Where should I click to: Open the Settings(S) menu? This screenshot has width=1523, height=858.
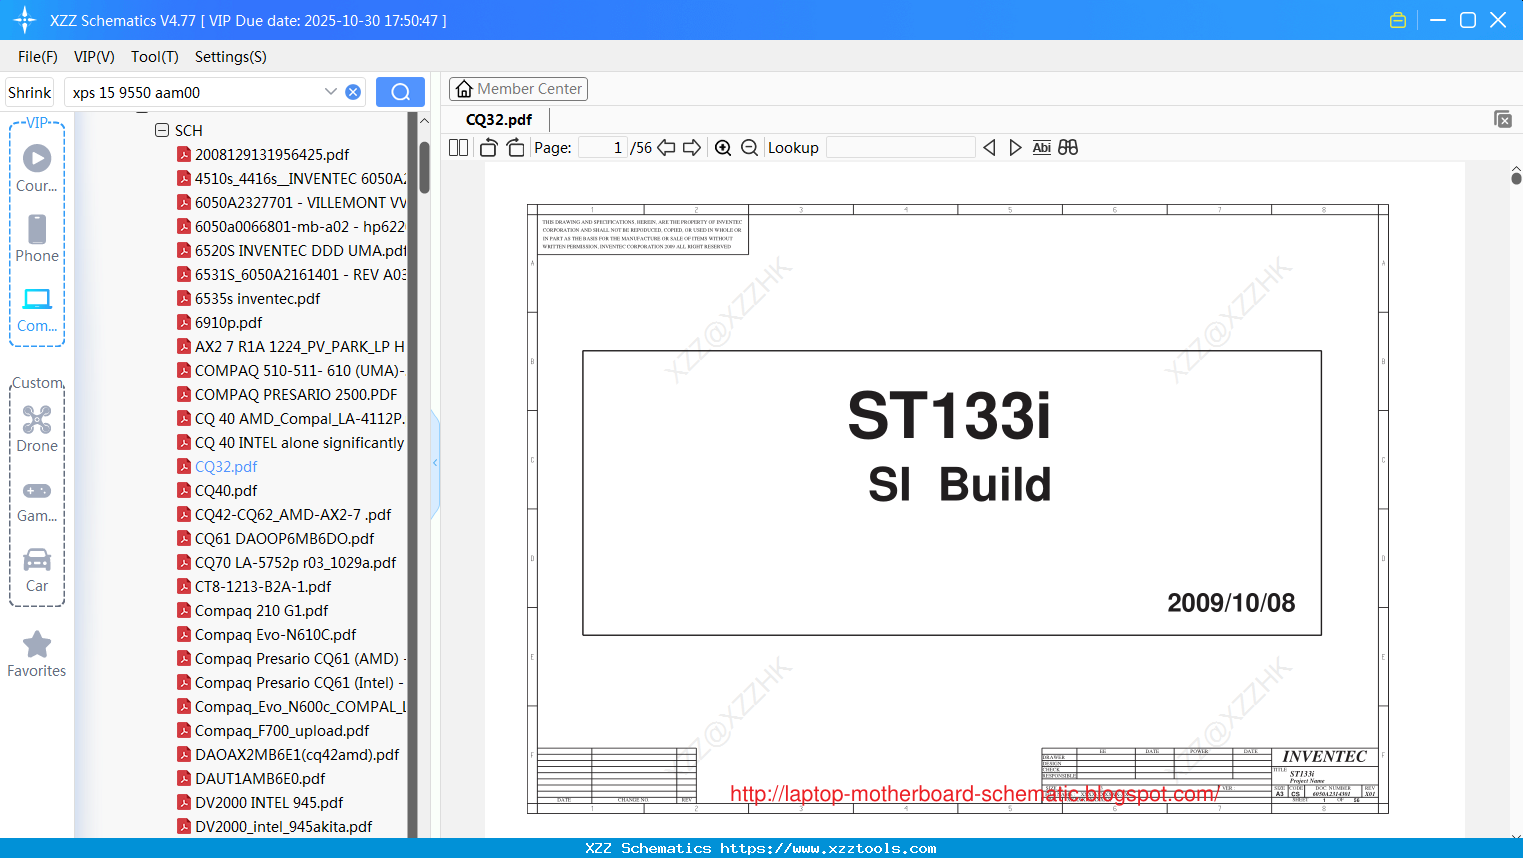coord(231,57)
